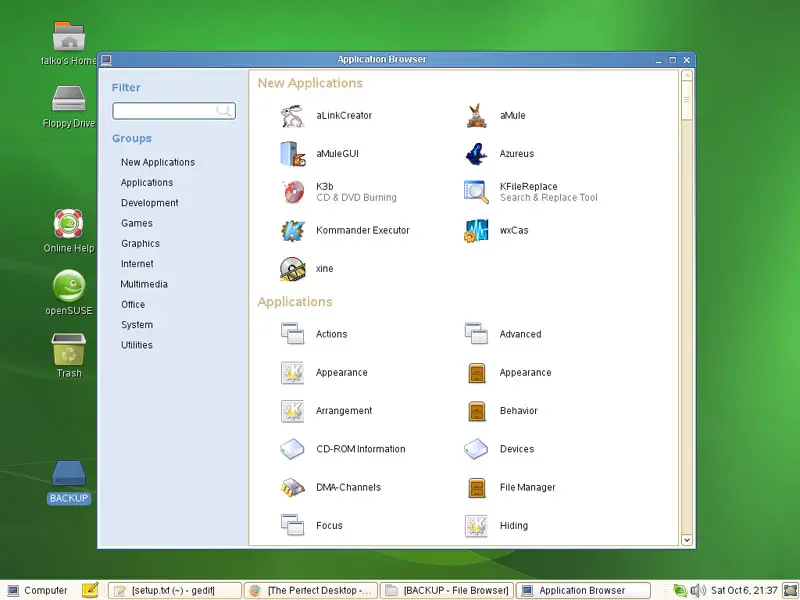Click the note-taking pencil panel icon

90,590
